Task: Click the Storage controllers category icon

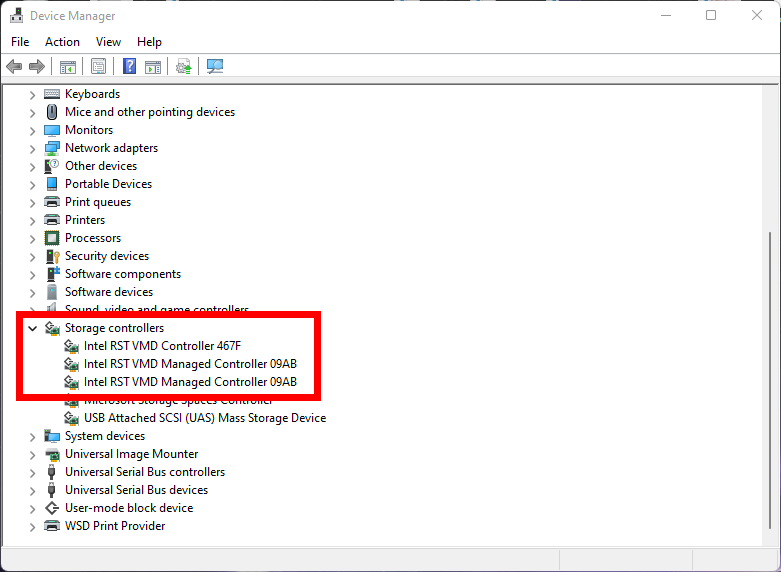Action: coord(52,328)
